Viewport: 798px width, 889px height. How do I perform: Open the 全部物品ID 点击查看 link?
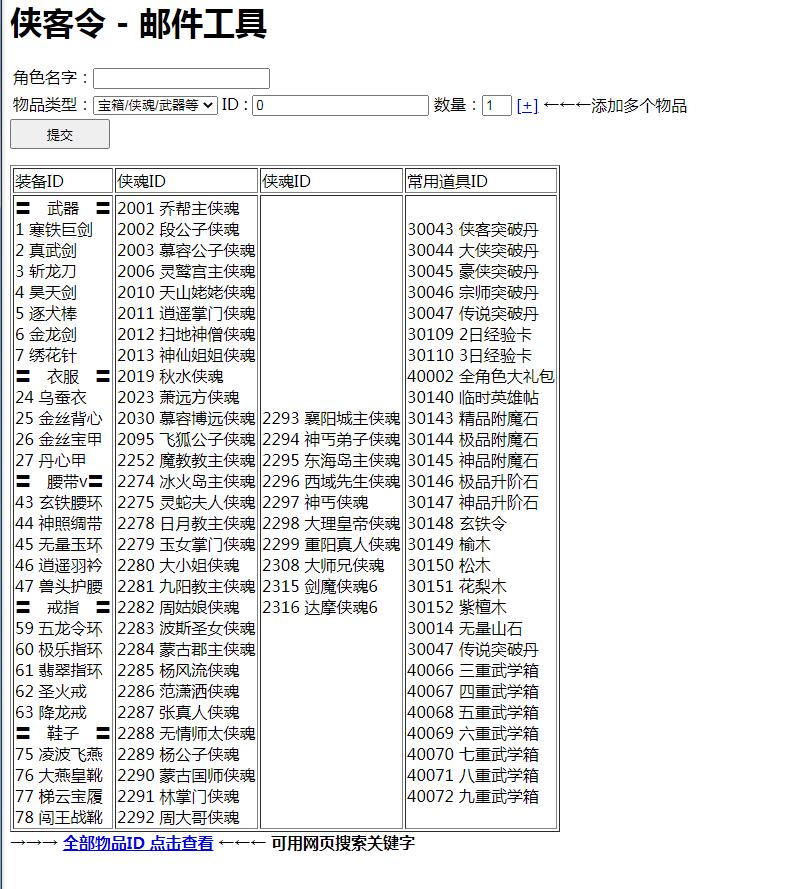click(x=138, y=843)
